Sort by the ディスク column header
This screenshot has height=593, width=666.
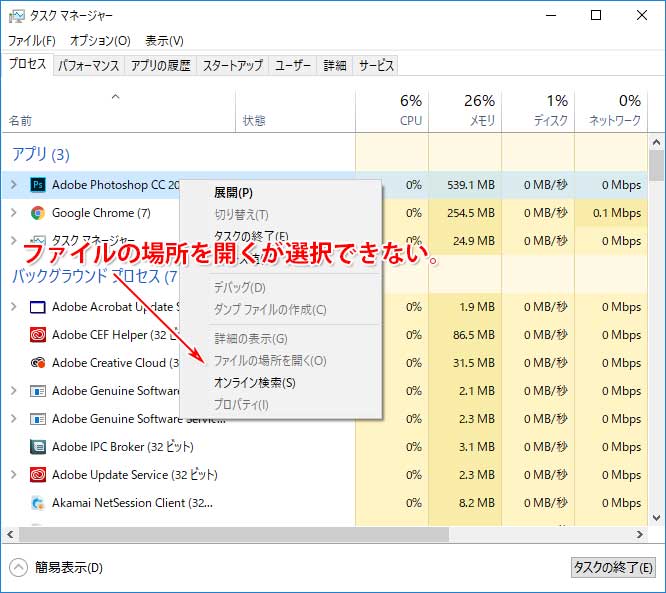538,111
